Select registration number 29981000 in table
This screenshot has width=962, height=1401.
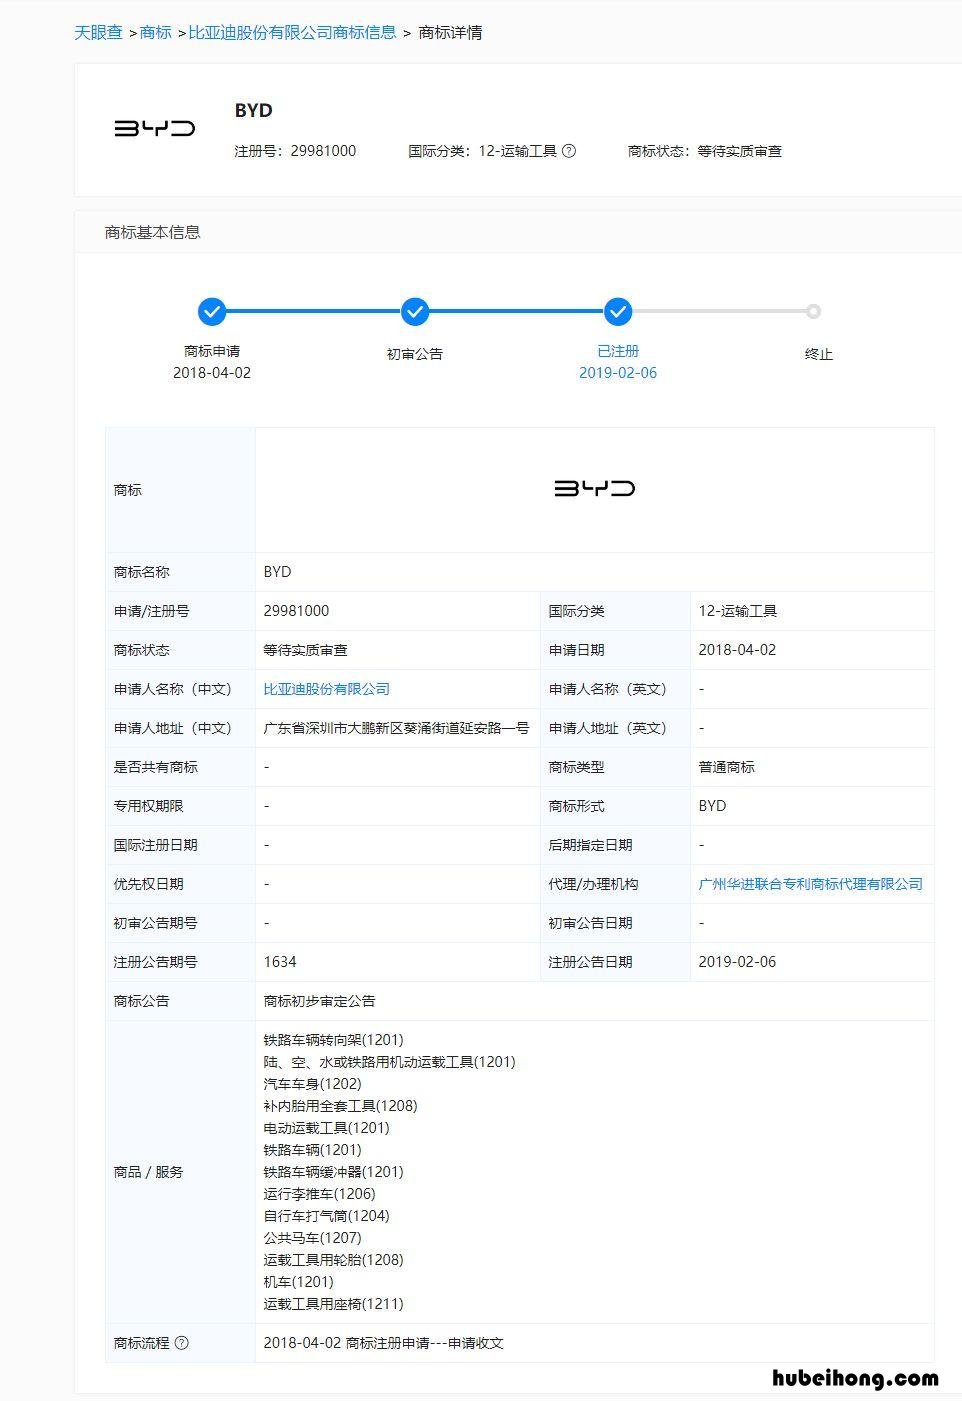pos(296,611)
